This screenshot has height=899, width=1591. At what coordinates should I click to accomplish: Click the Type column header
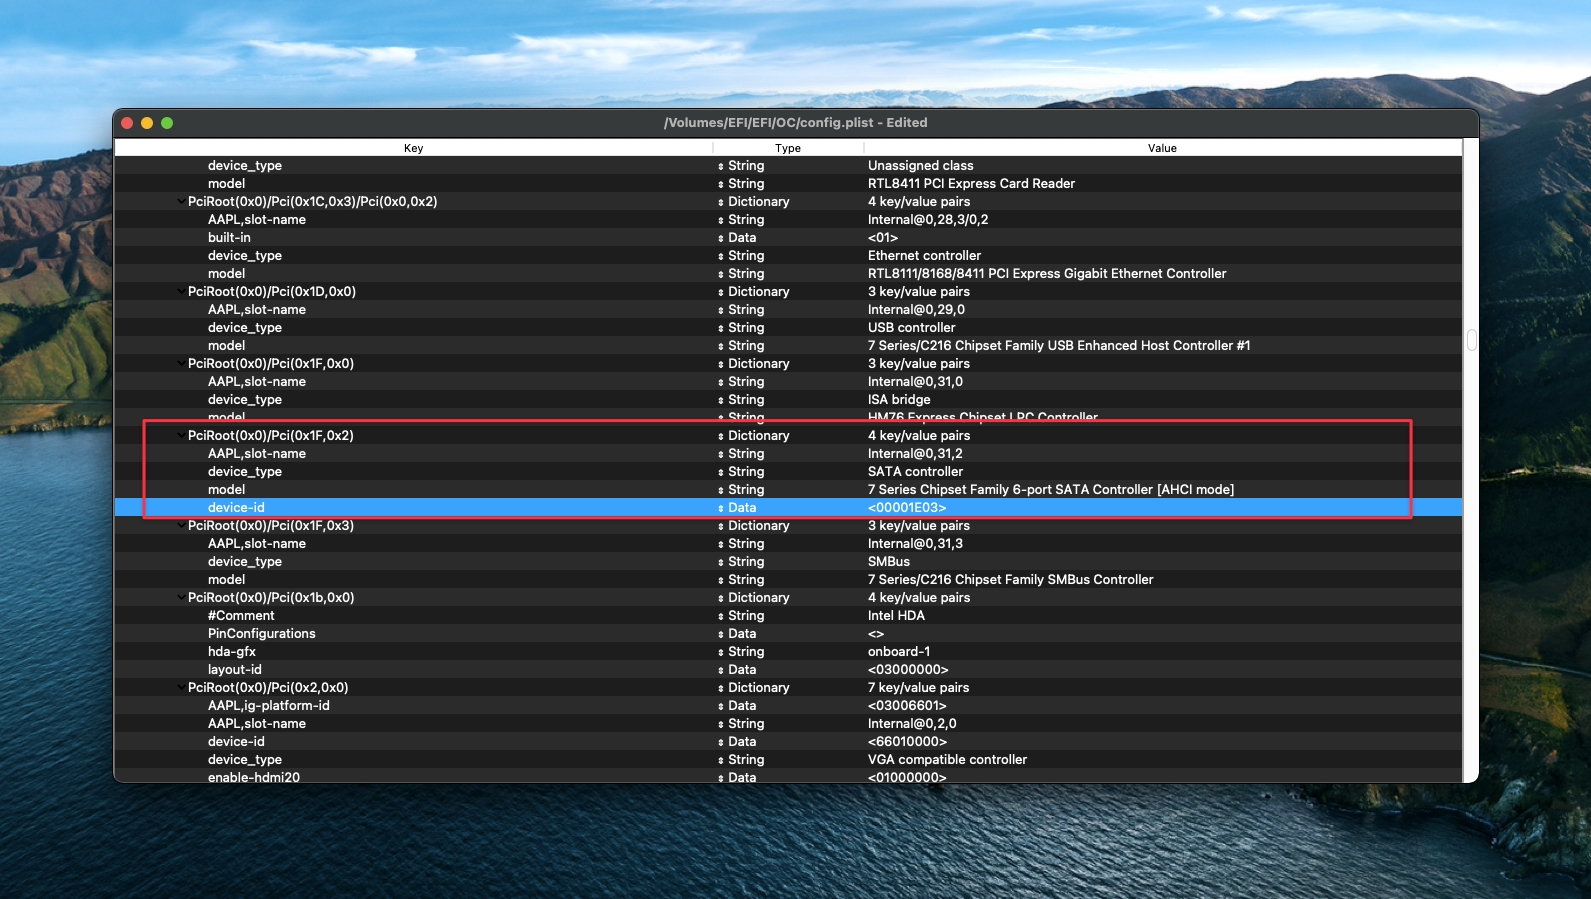pyautogui.click(x=787, y=148)
